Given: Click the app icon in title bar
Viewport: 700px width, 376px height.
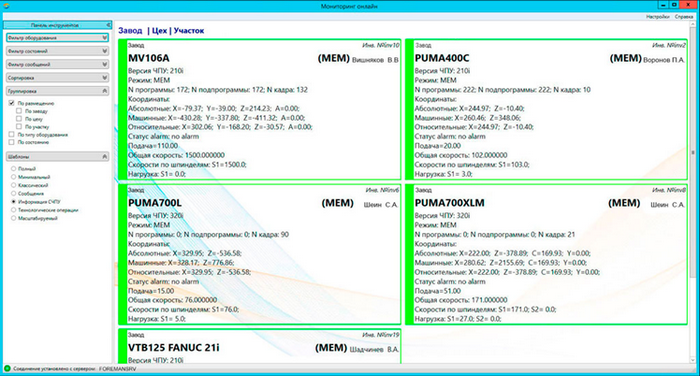Looking at the screenshot, I should tap(6, 6).
